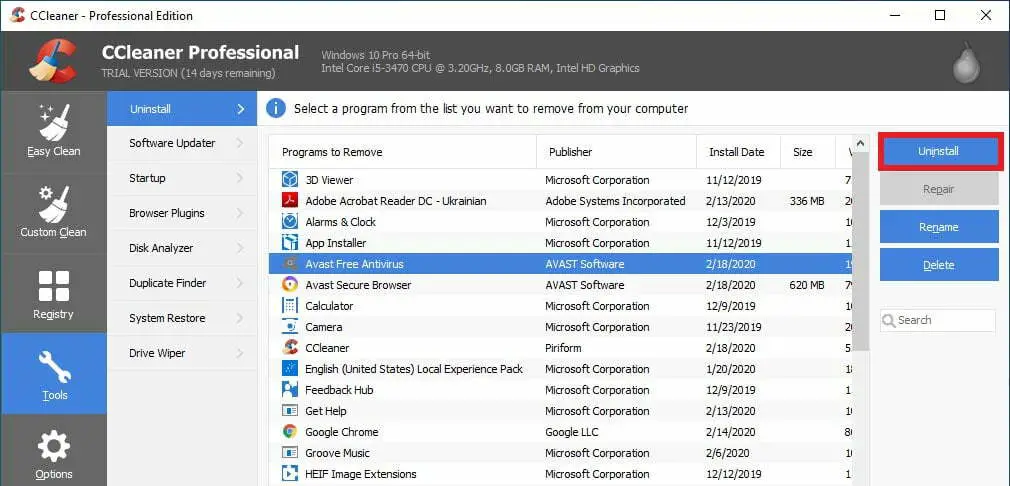This screenshot has width=1010, height=486.
Task: Open Options gear in sidebar
Action: (53, 454)
